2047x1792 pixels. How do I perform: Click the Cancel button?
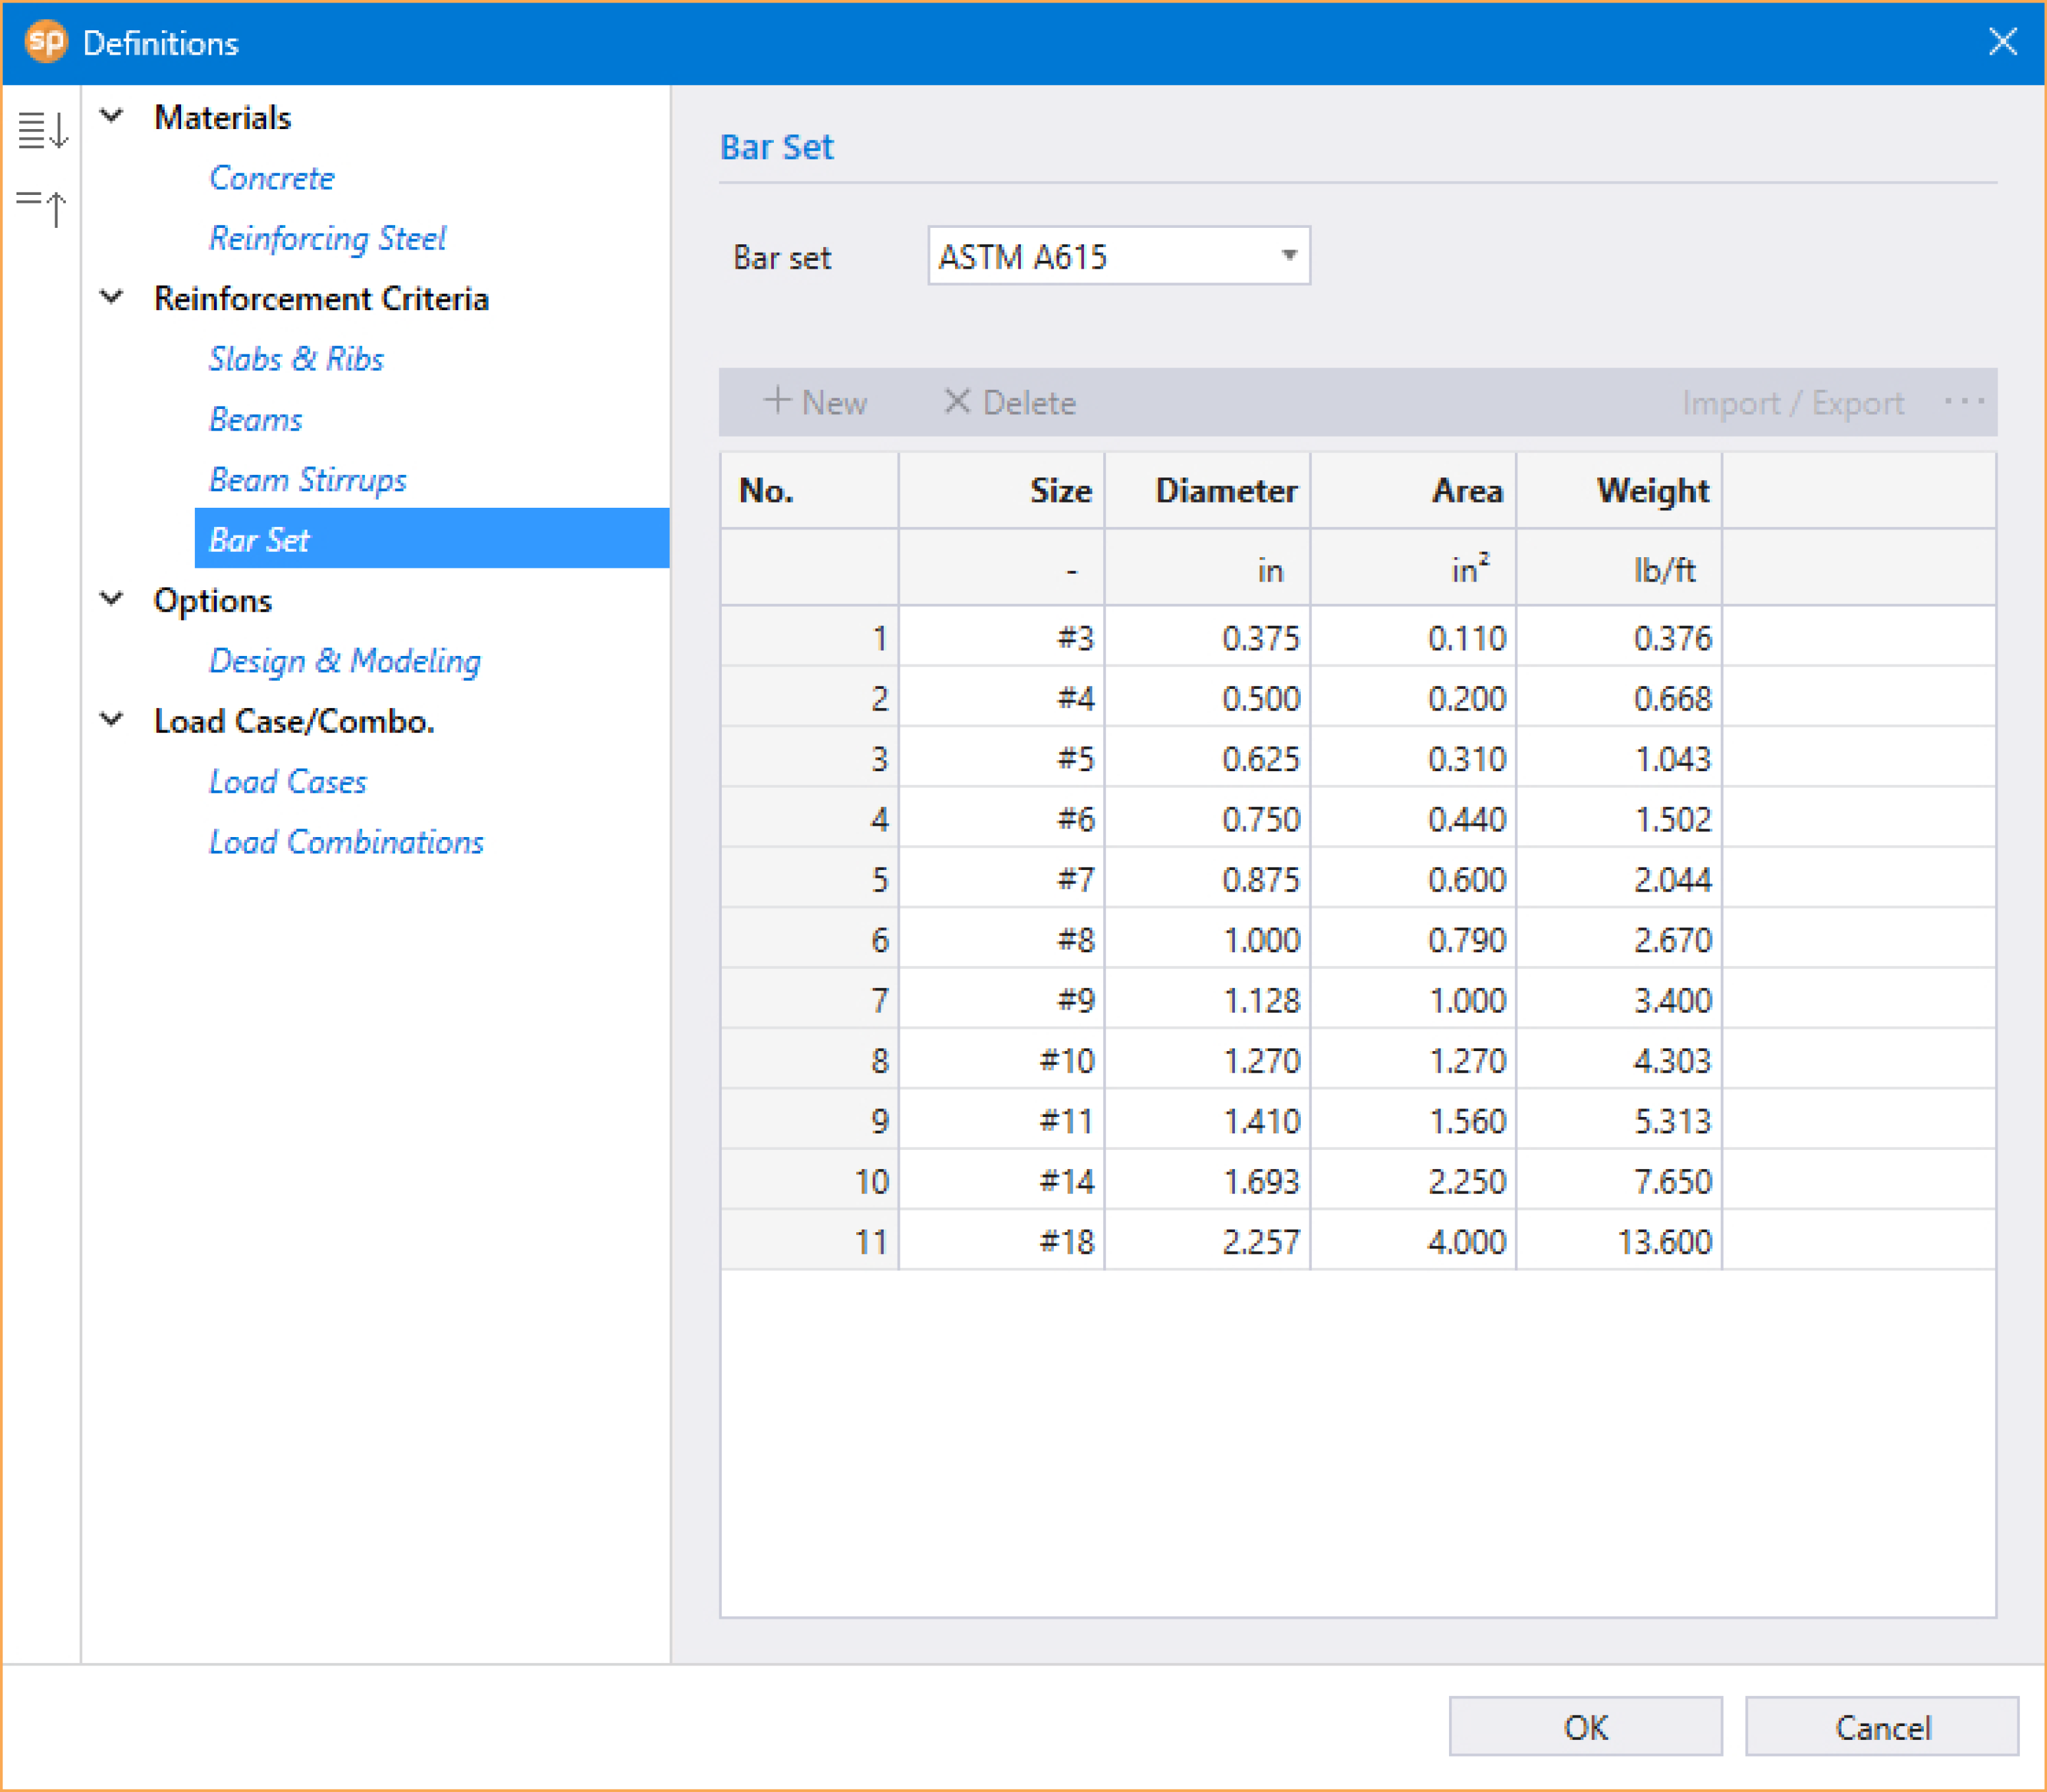tap(1882, 1727)
